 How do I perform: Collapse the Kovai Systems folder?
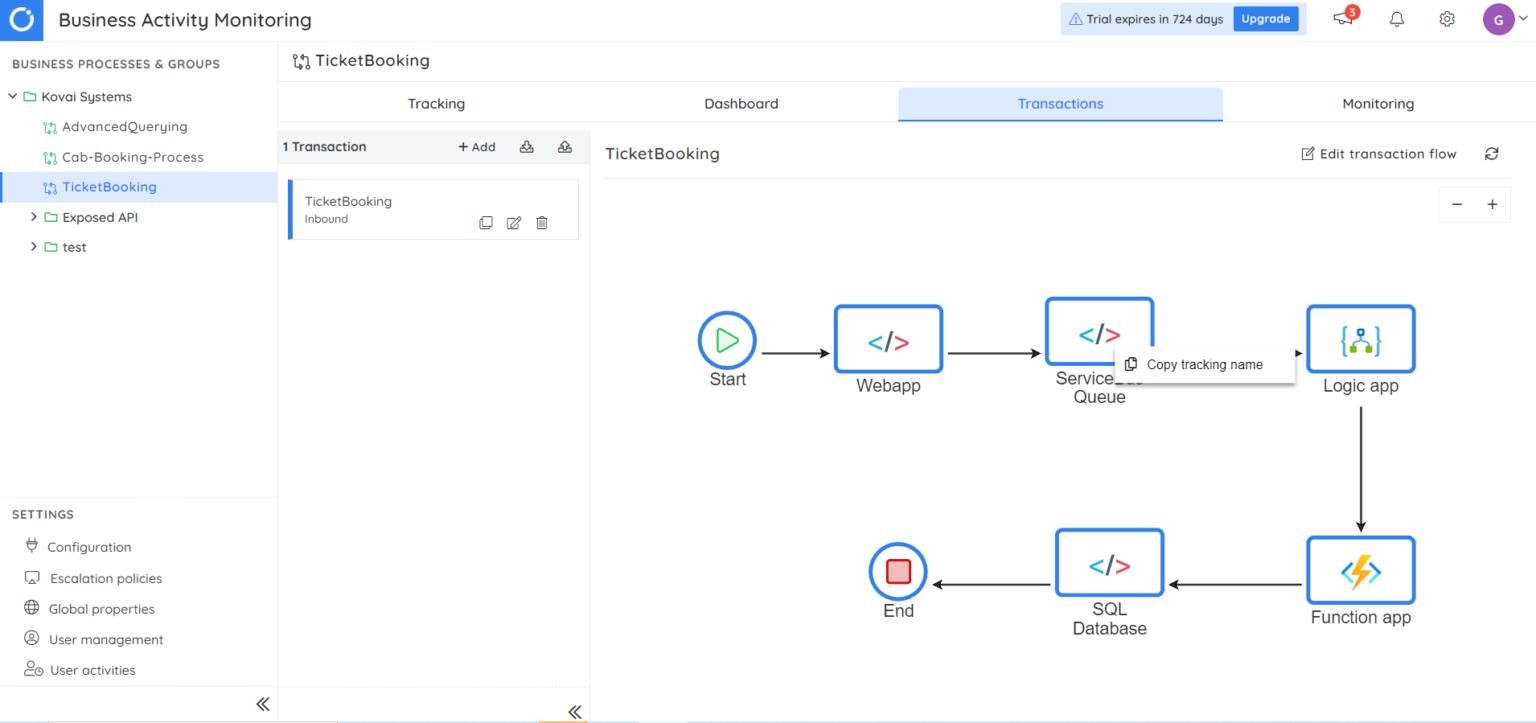click(x=12, y=96)
